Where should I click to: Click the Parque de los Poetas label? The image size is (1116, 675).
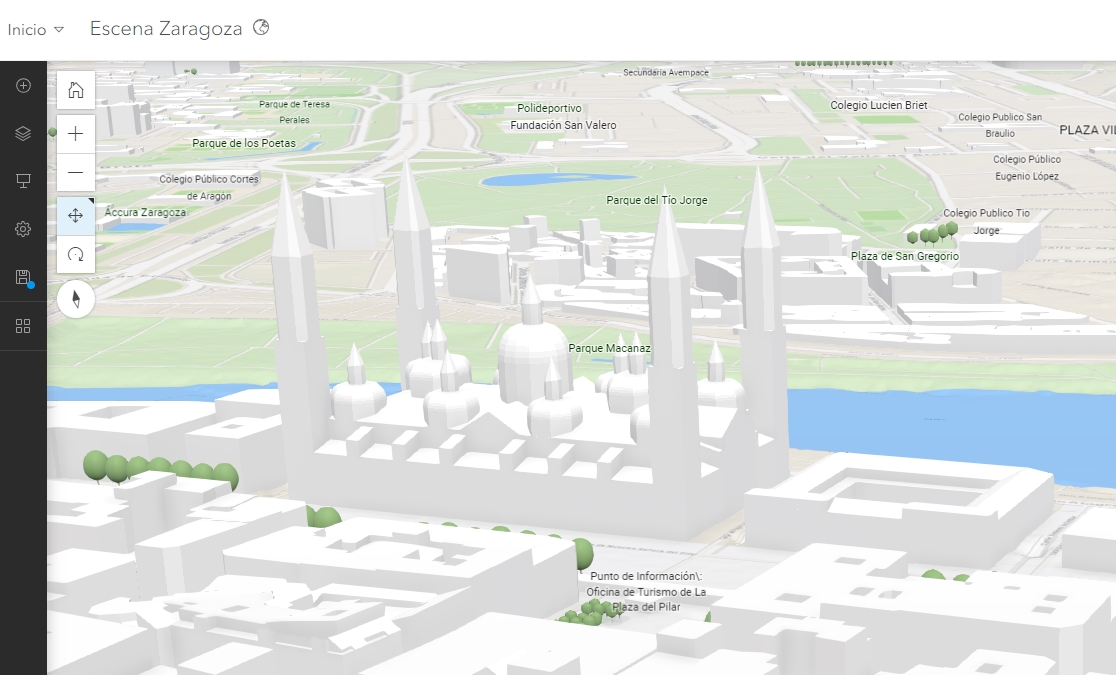pos(243,143)
